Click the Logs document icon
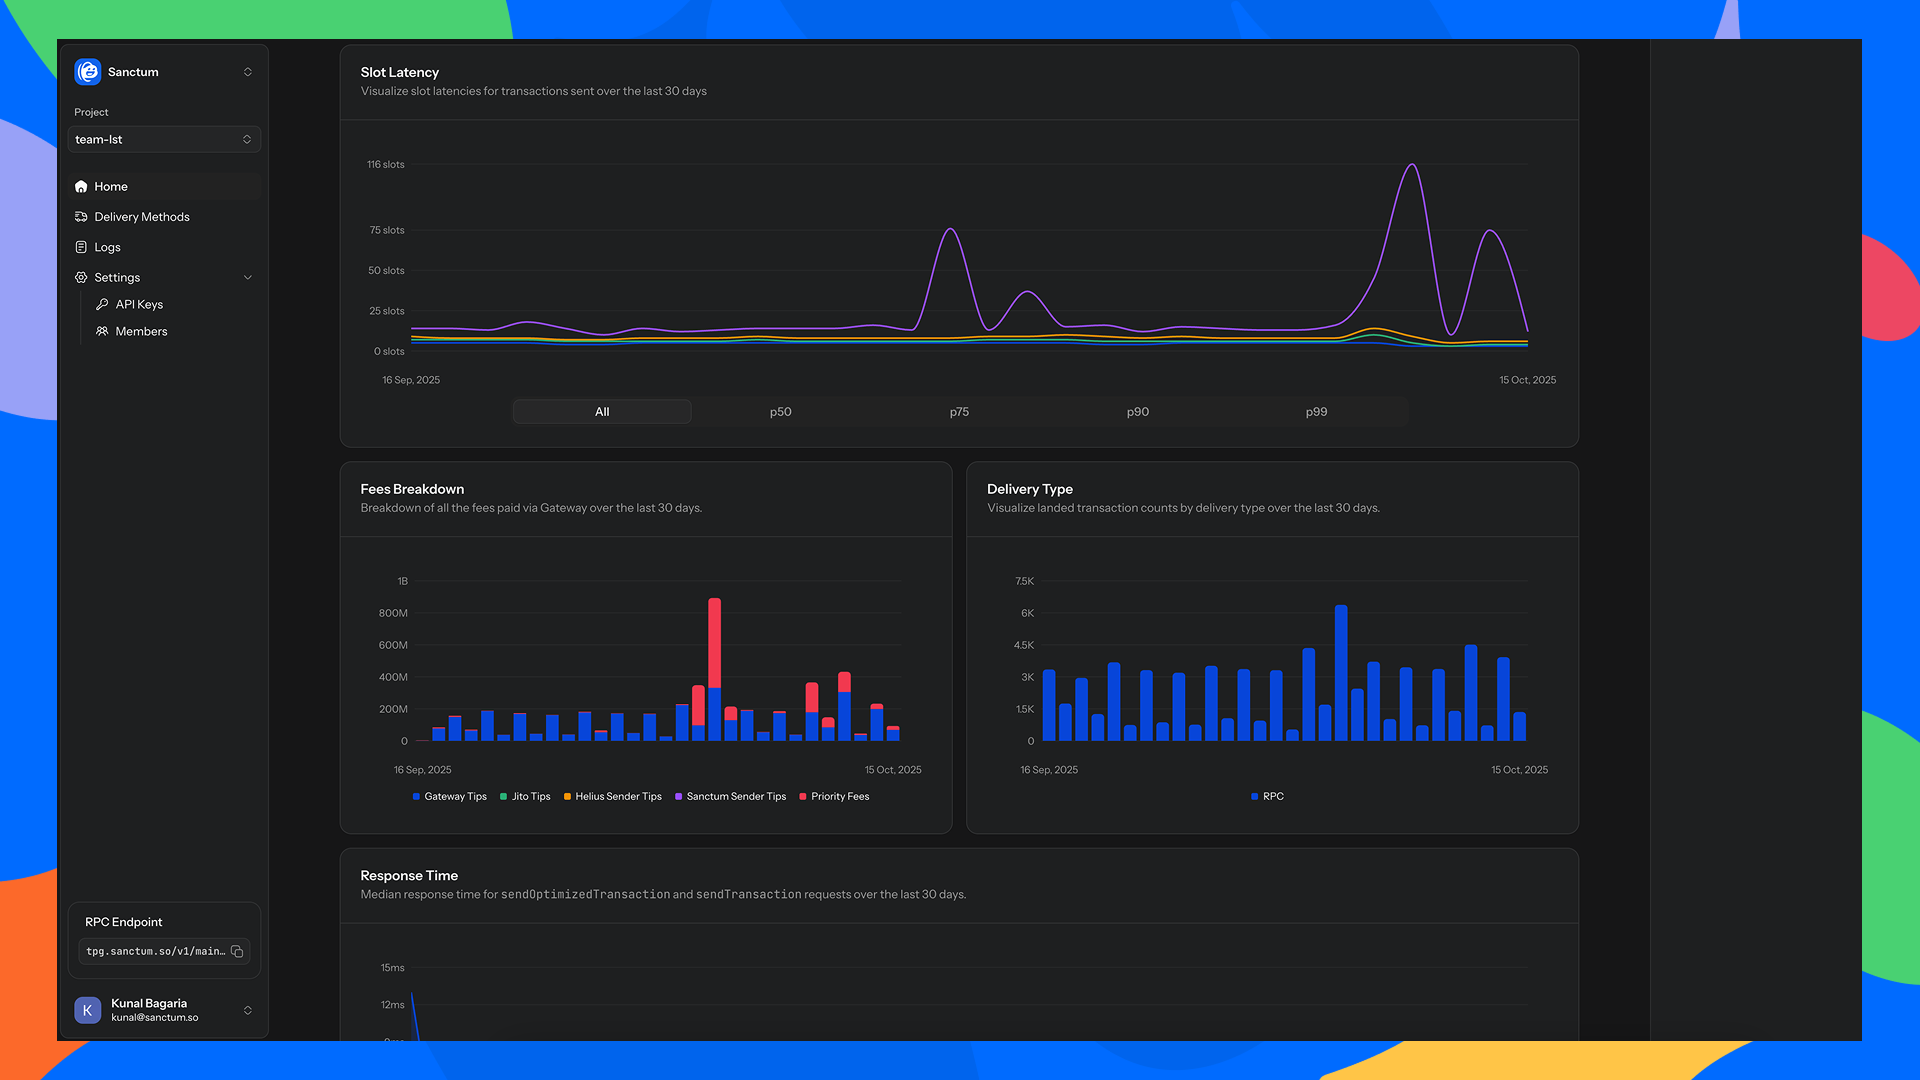1920x1080 pixels. (x=81, y=247)
